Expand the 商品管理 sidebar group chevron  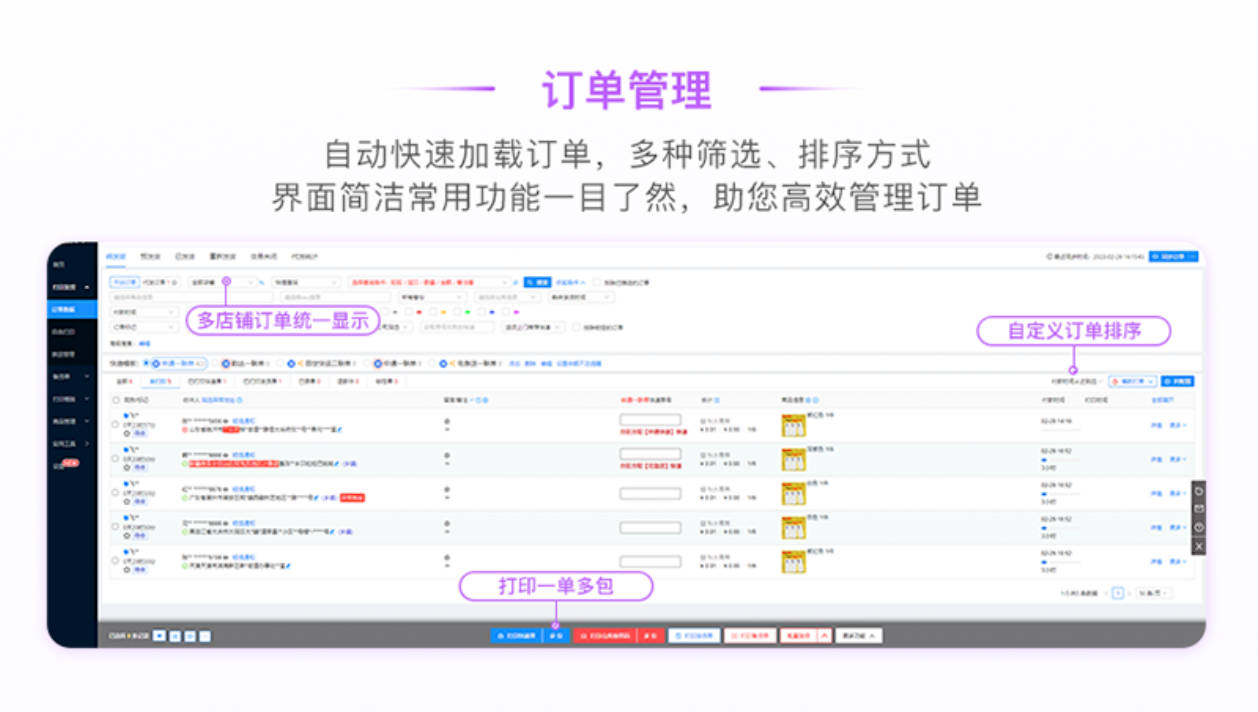click(x=87, y=422)
